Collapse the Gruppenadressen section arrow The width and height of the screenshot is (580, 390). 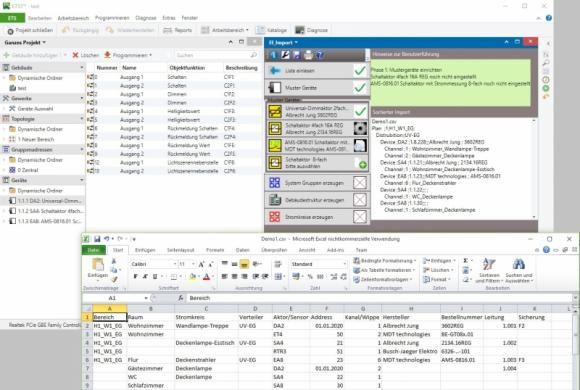coord(82,149)
